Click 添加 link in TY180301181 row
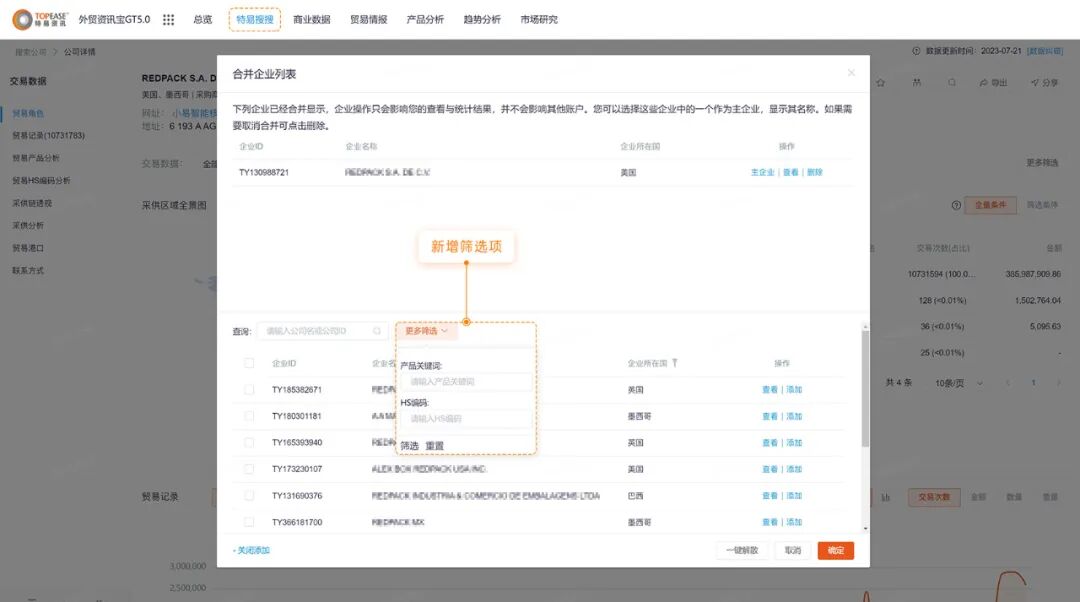 click(794, 416)
